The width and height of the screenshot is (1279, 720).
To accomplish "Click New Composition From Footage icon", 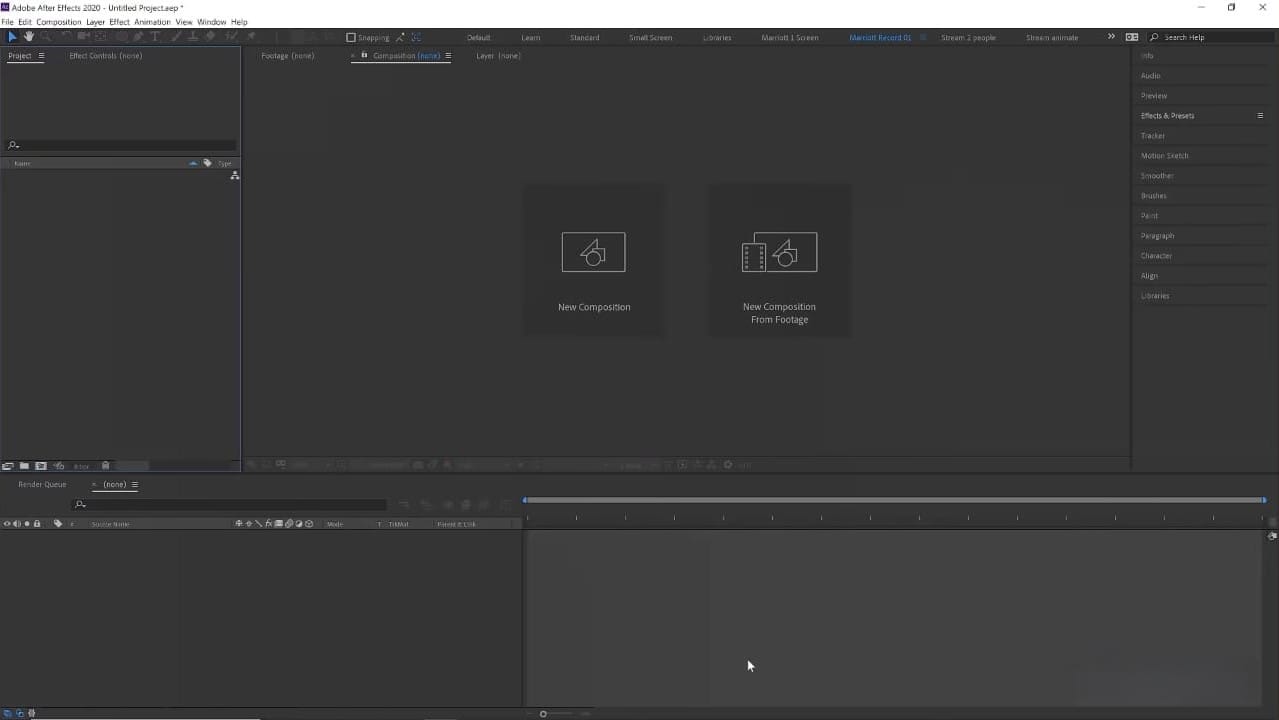I will pyautogui.click(x=779, y=252).
